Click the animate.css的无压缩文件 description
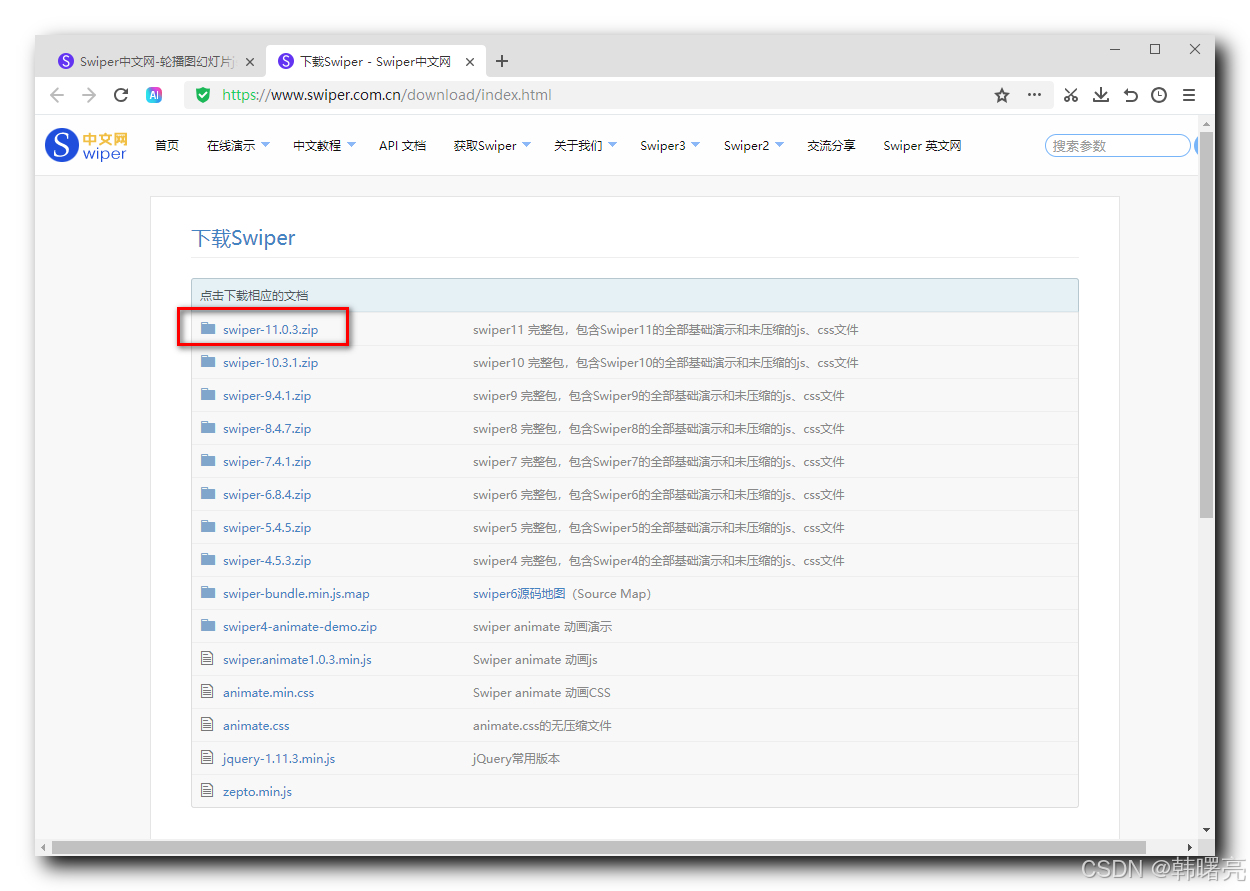 (x=542, y=725)
